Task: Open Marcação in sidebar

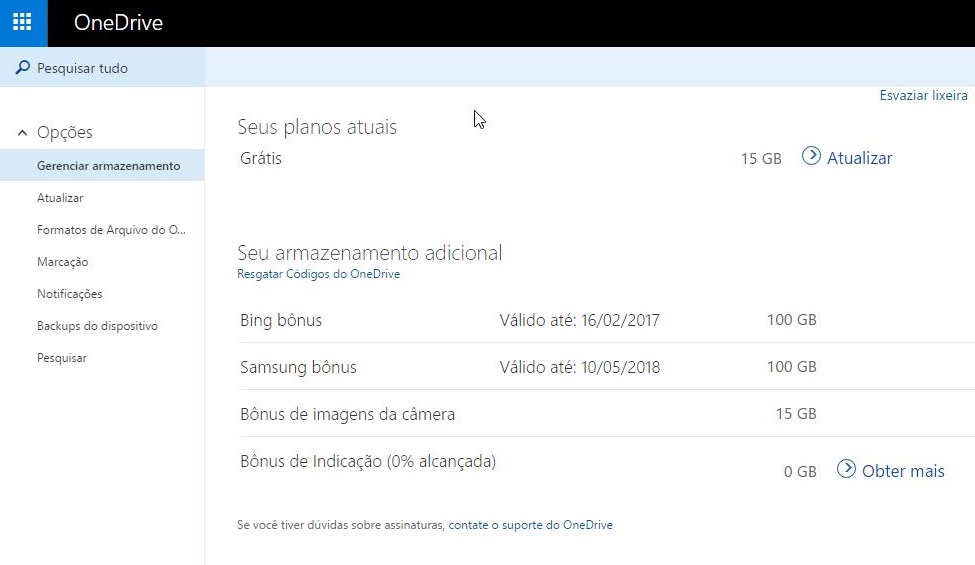Action: click(x=62, y=262)
